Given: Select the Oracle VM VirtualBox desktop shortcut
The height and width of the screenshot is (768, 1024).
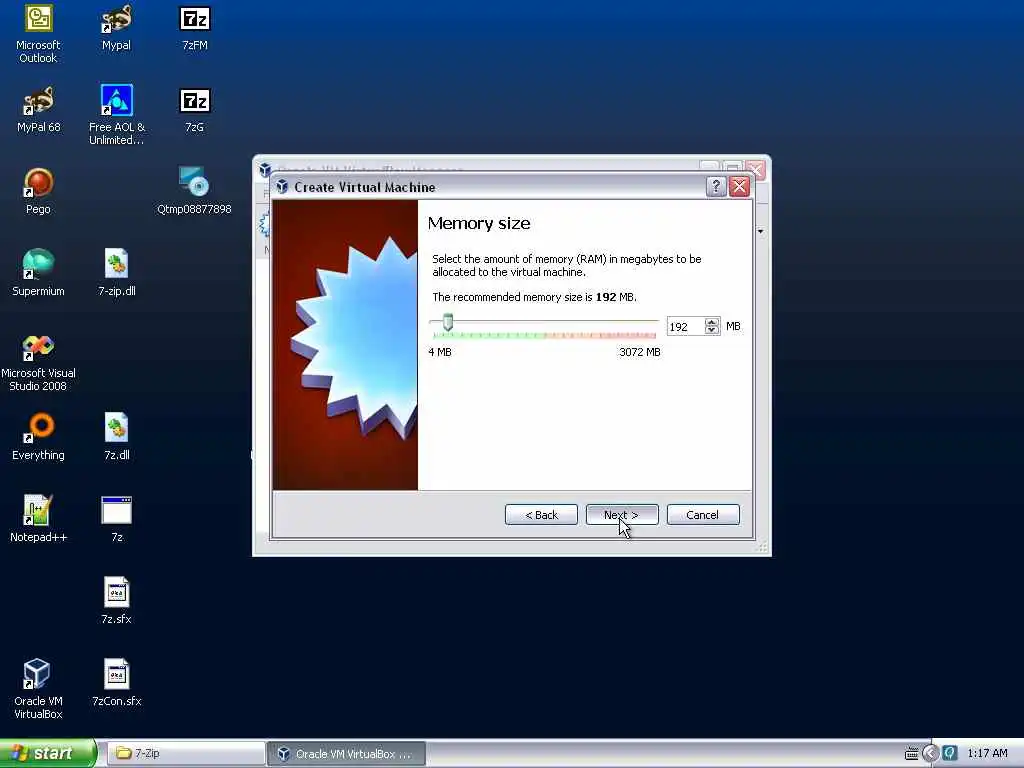Looking at the screenshot, I should pyautogui.click(x=38, y=690).
